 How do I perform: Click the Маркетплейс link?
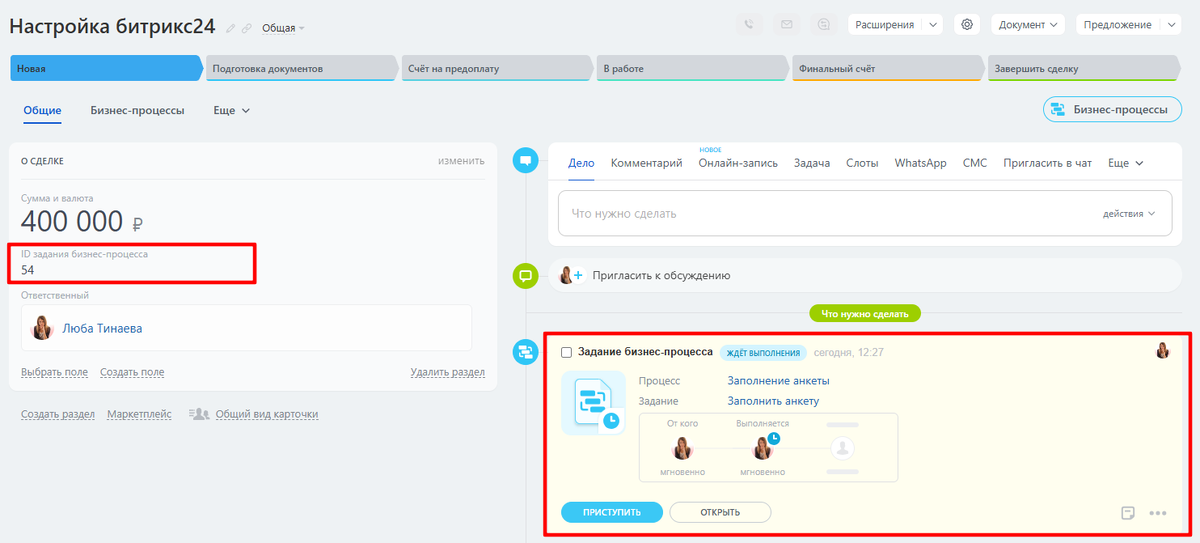[139, 414]
